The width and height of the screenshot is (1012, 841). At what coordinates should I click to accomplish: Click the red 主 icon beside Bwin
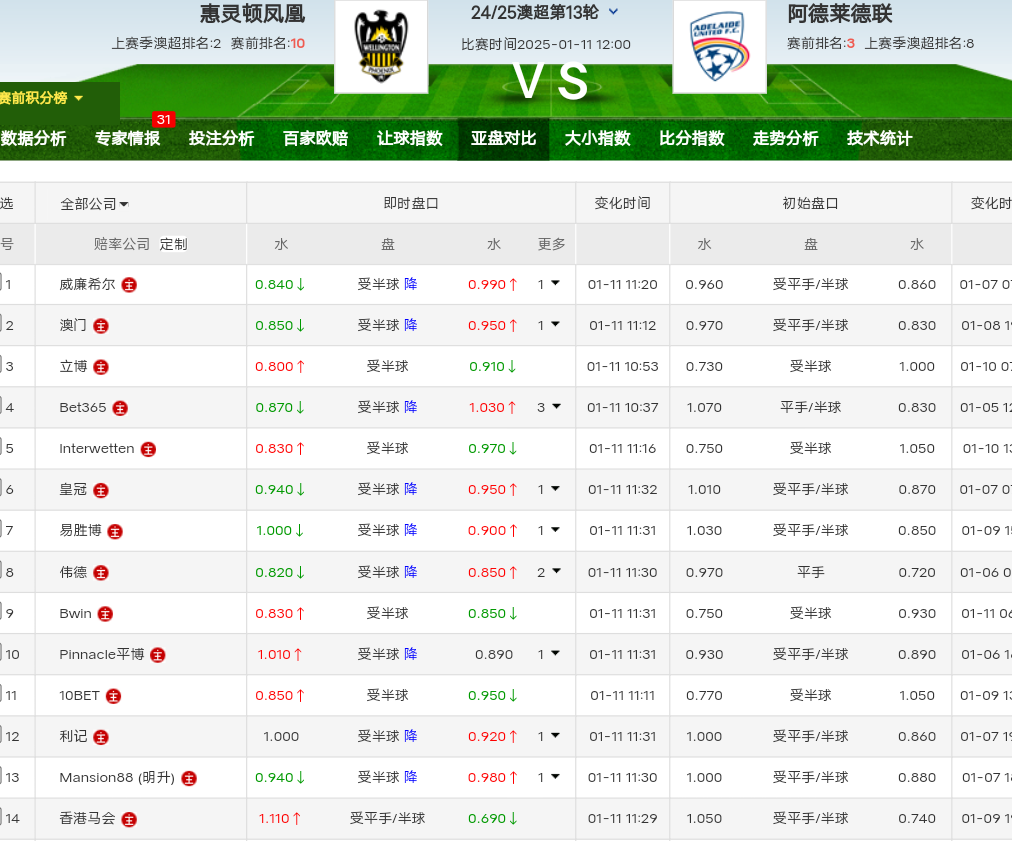tap(105, 614)
